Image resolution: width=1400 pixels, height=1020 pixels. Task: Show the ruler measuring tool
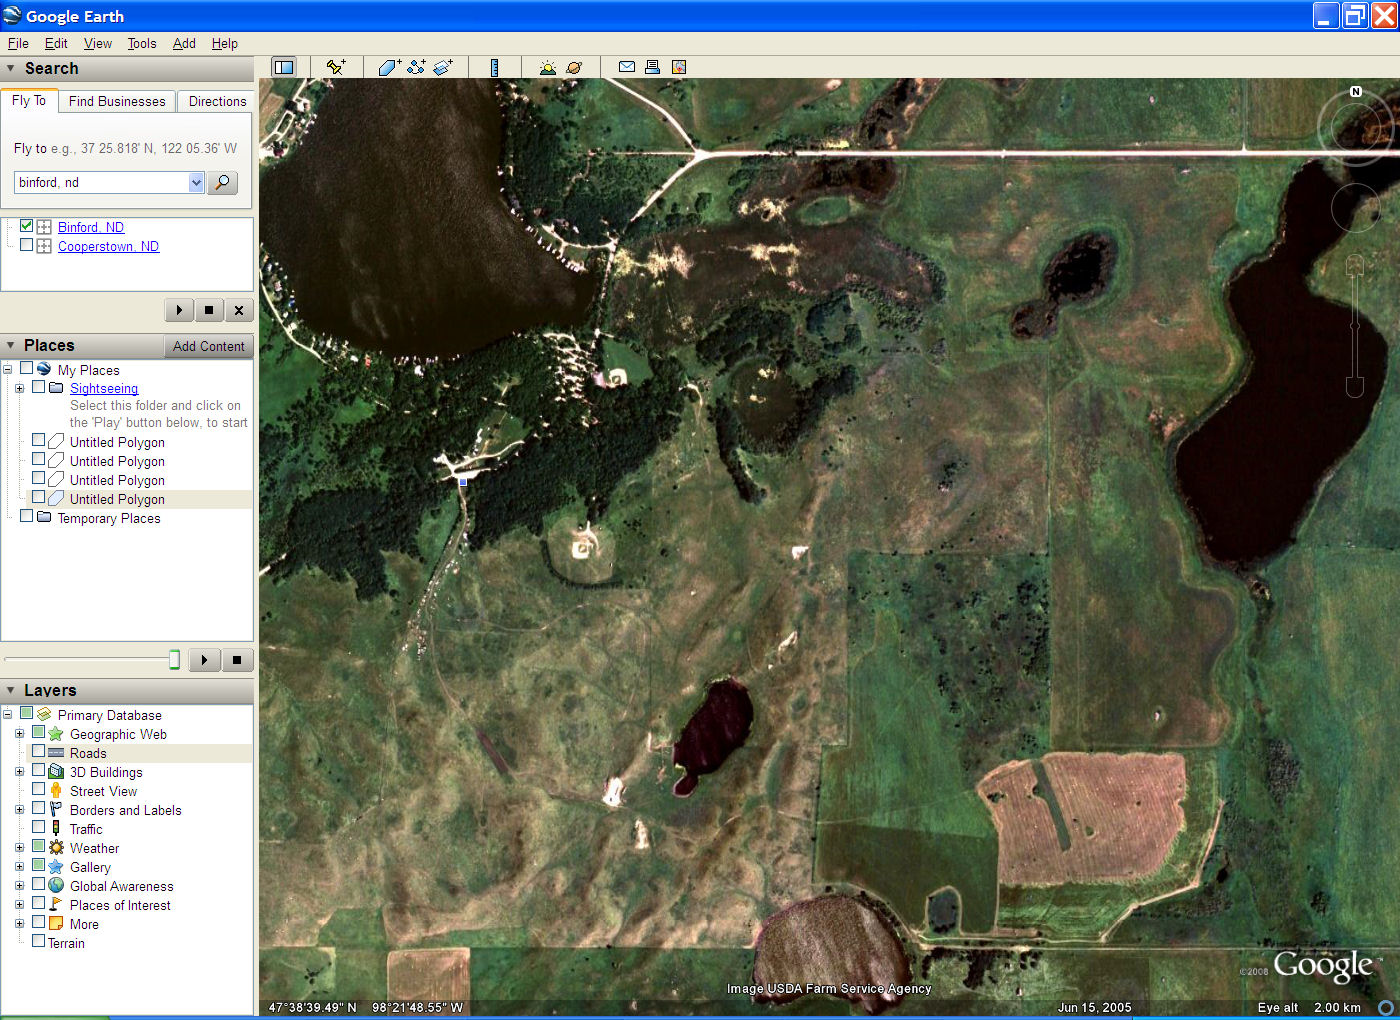[x=494, y=67]
